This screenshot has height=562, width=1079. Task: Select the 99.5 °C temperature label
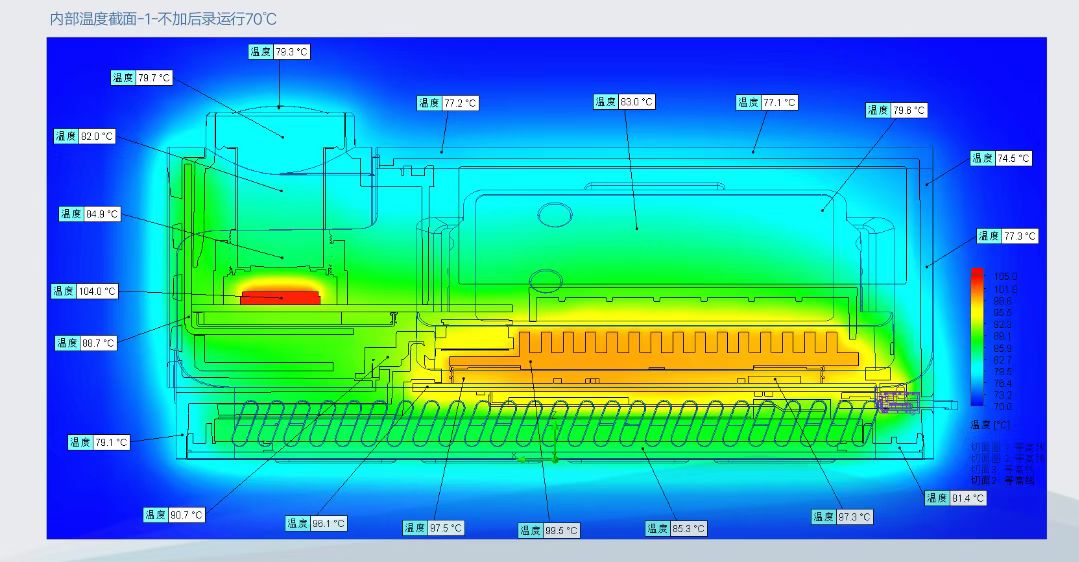click(x=549, y=530)
